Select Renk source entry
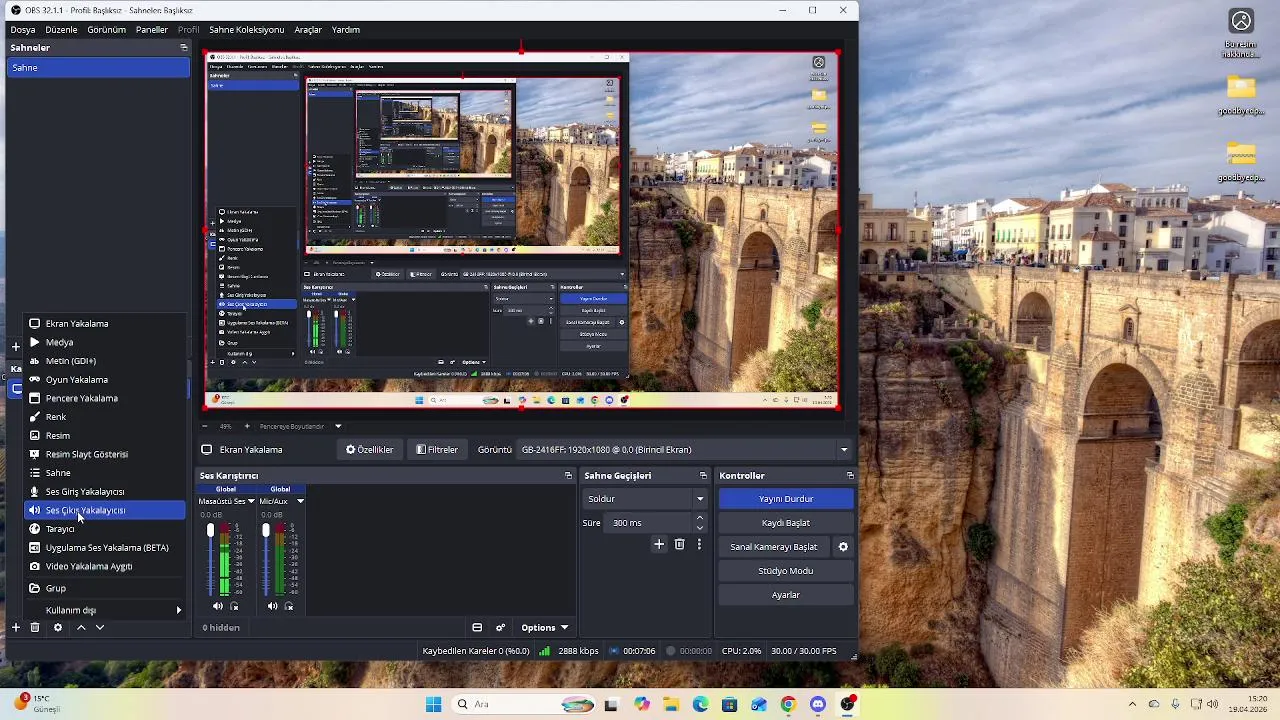Viewport: 1280px width, 720px height. tap(104, 417)
